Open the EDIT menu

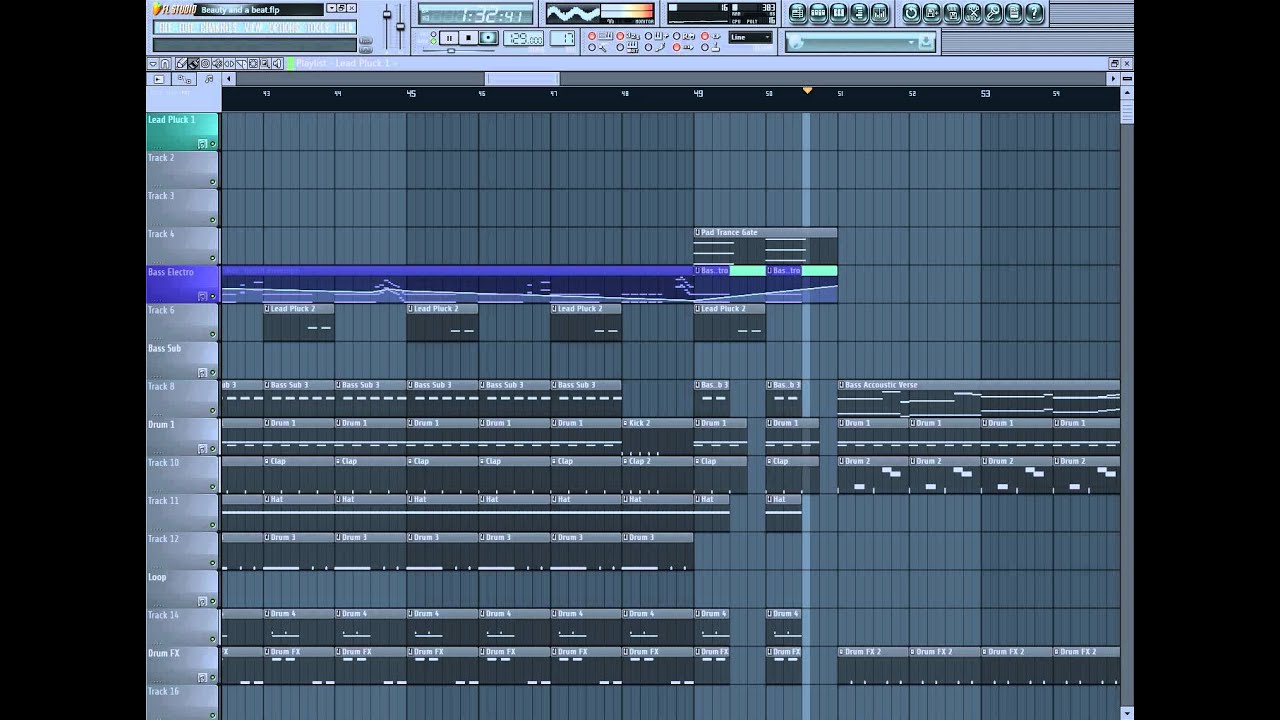click(x=186, y=28)
